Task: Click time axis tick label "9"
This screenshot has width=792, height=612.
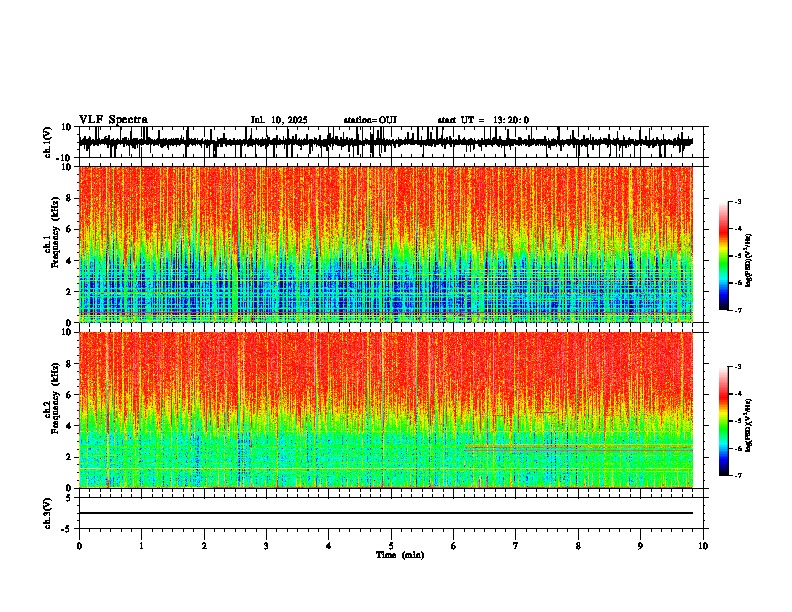Action: [640, 546]
